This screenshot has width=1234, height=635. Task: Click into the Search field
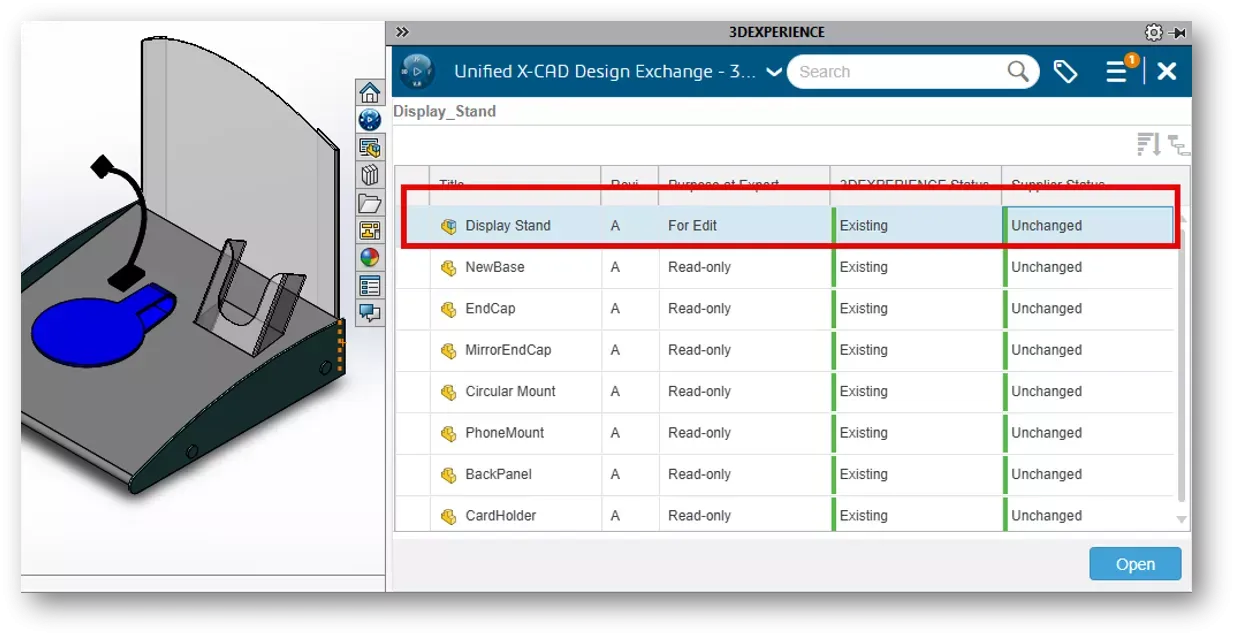point(900,71)
